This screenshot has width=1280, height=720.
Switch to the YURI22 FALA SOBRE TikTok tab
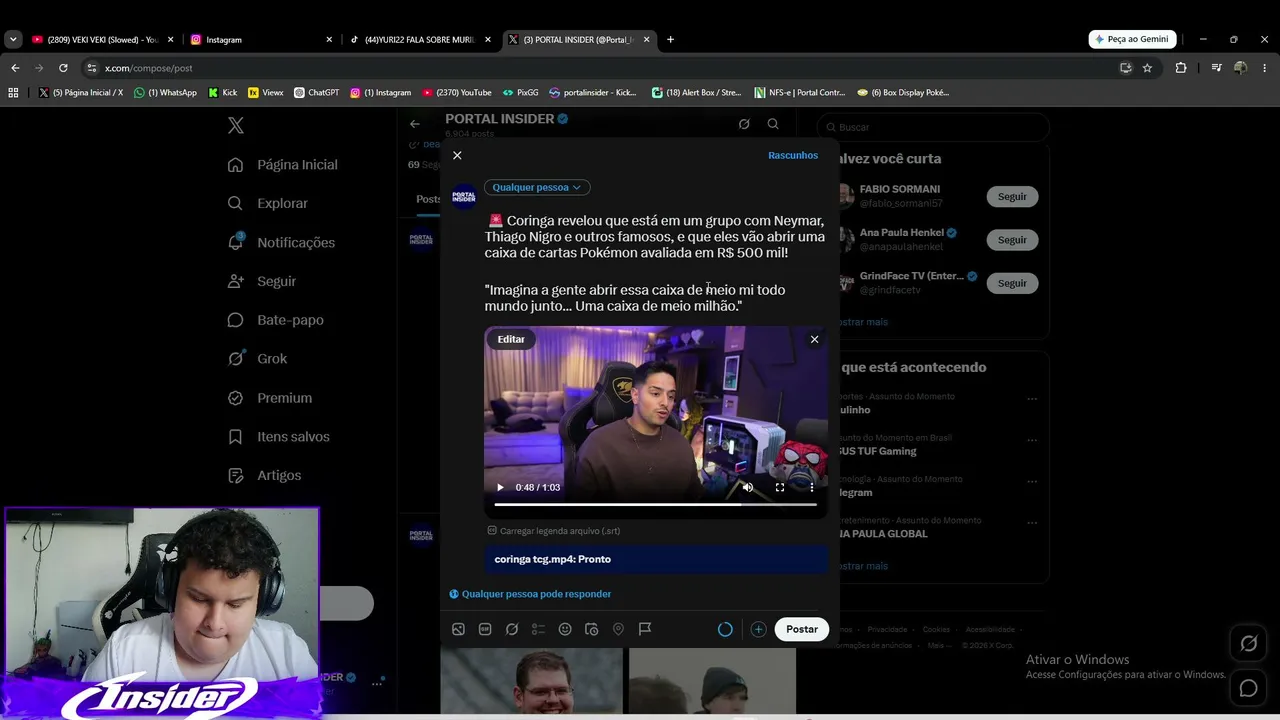coord(419,40)
